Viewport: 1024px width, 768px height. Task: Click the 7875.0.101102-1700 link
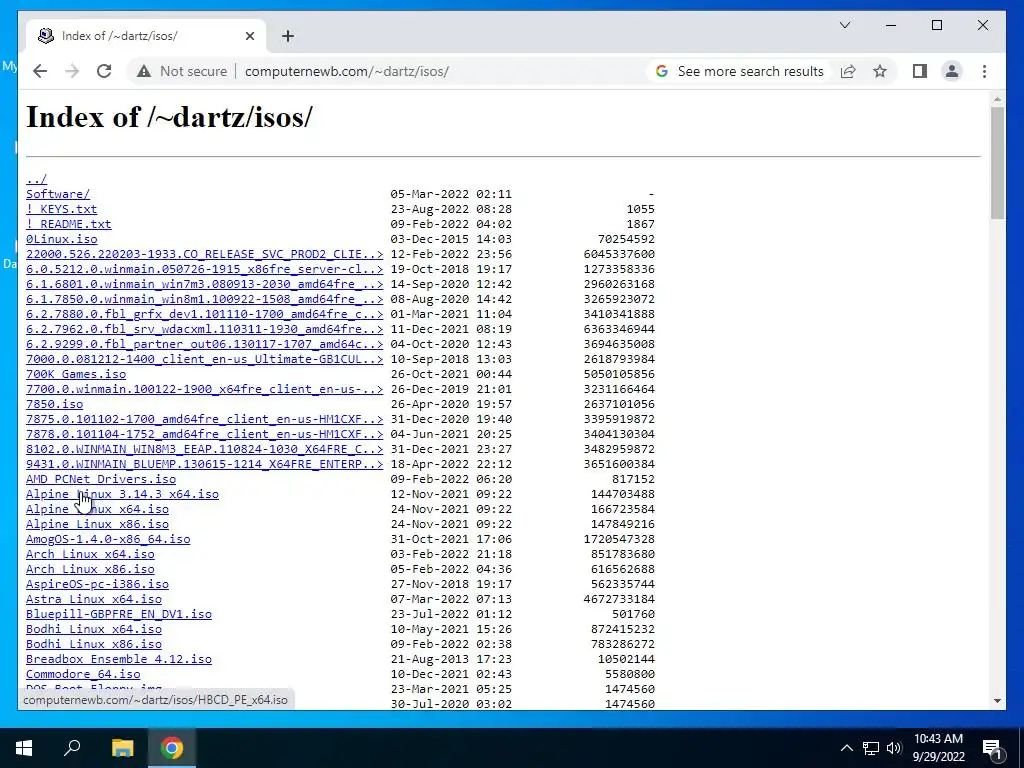tap(204, 419)
